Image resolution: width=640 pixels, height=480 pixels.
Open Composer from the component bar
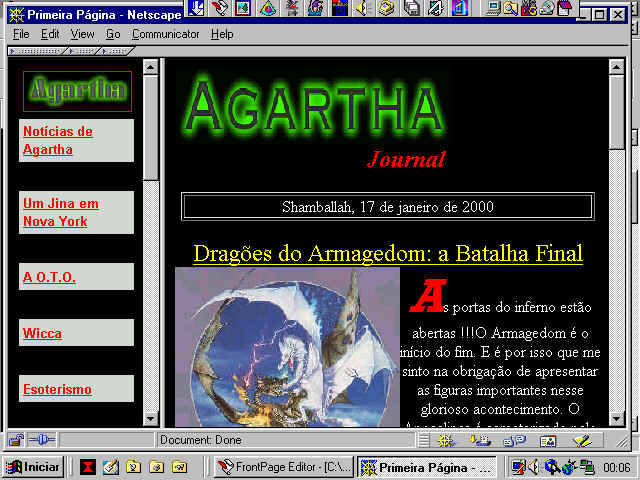tap(582, 440)
